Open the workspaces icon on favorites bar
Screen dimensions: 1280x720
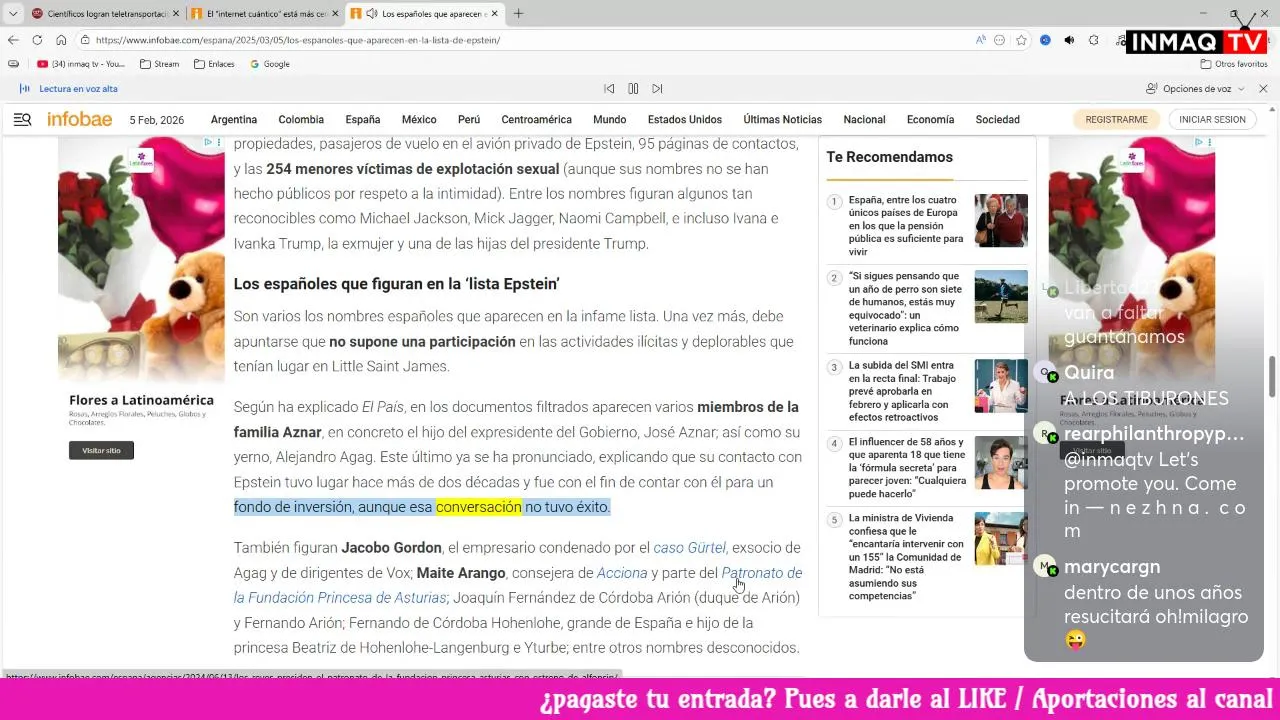pyautogui.click(x=13, y=64)
